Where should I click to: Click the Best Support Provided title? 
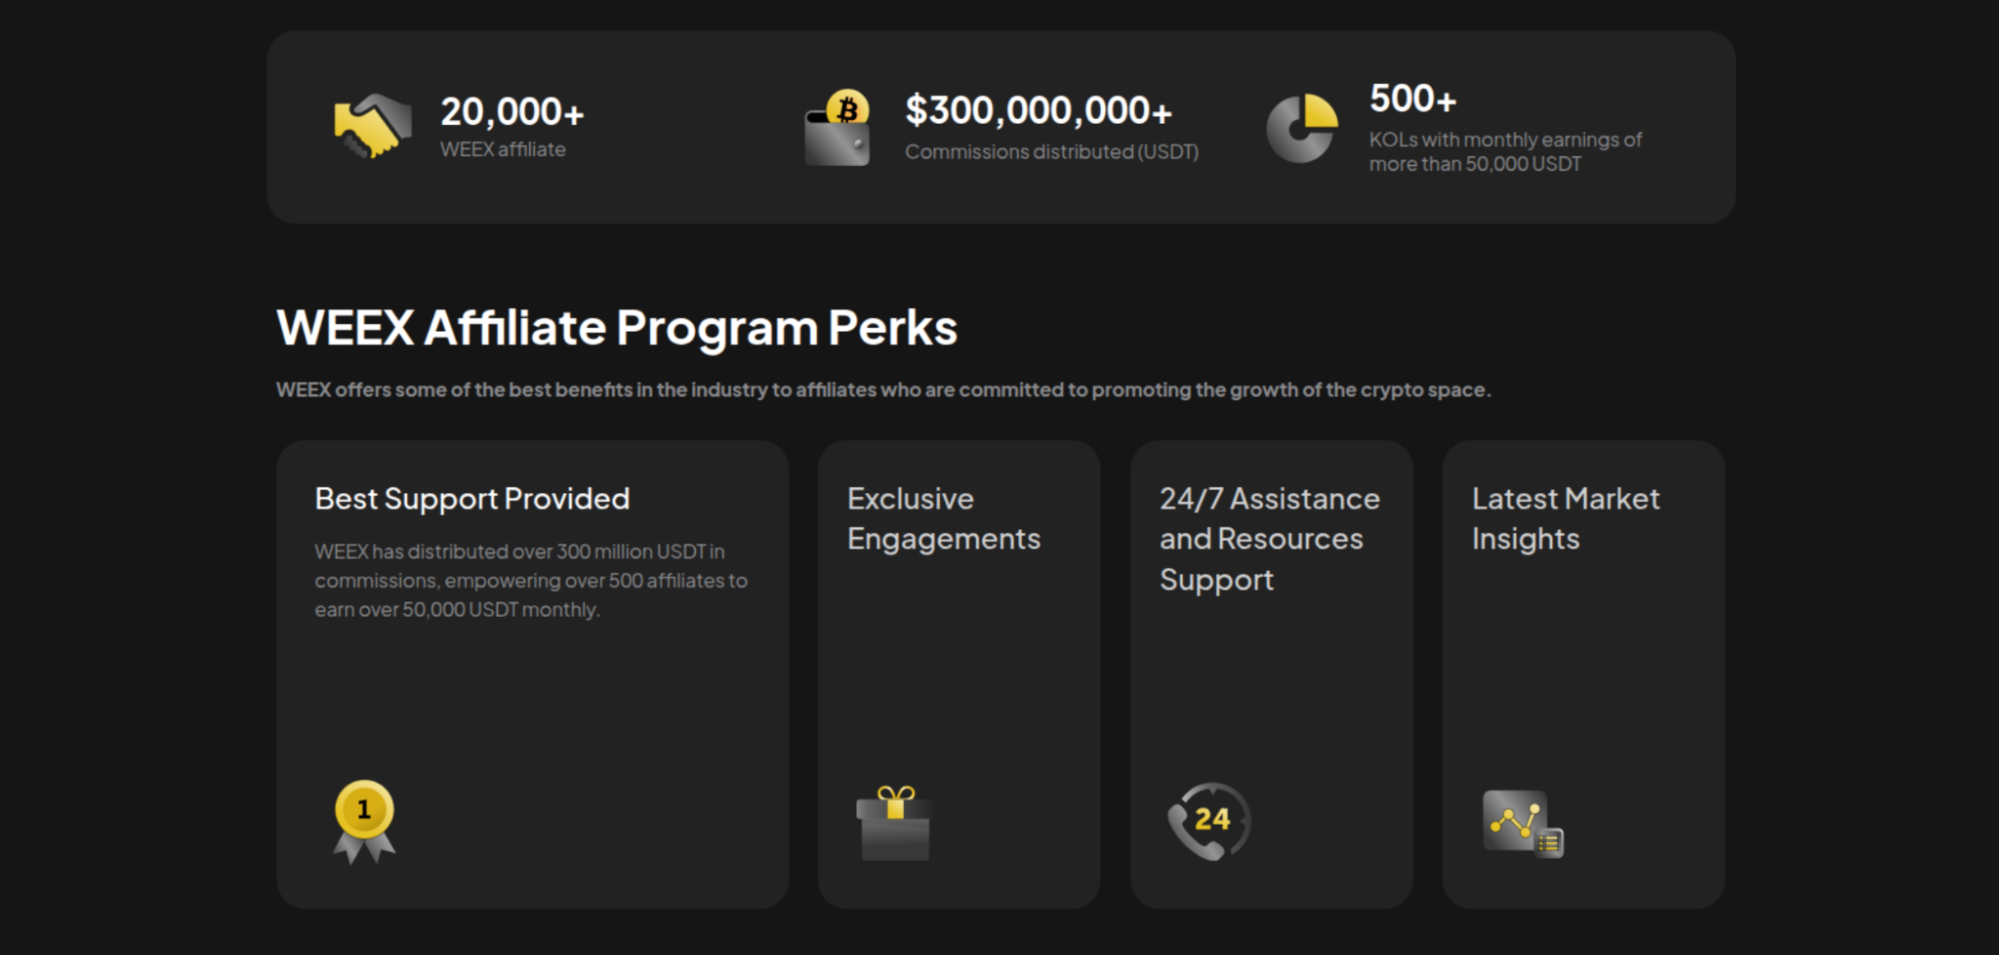(472, 499)
